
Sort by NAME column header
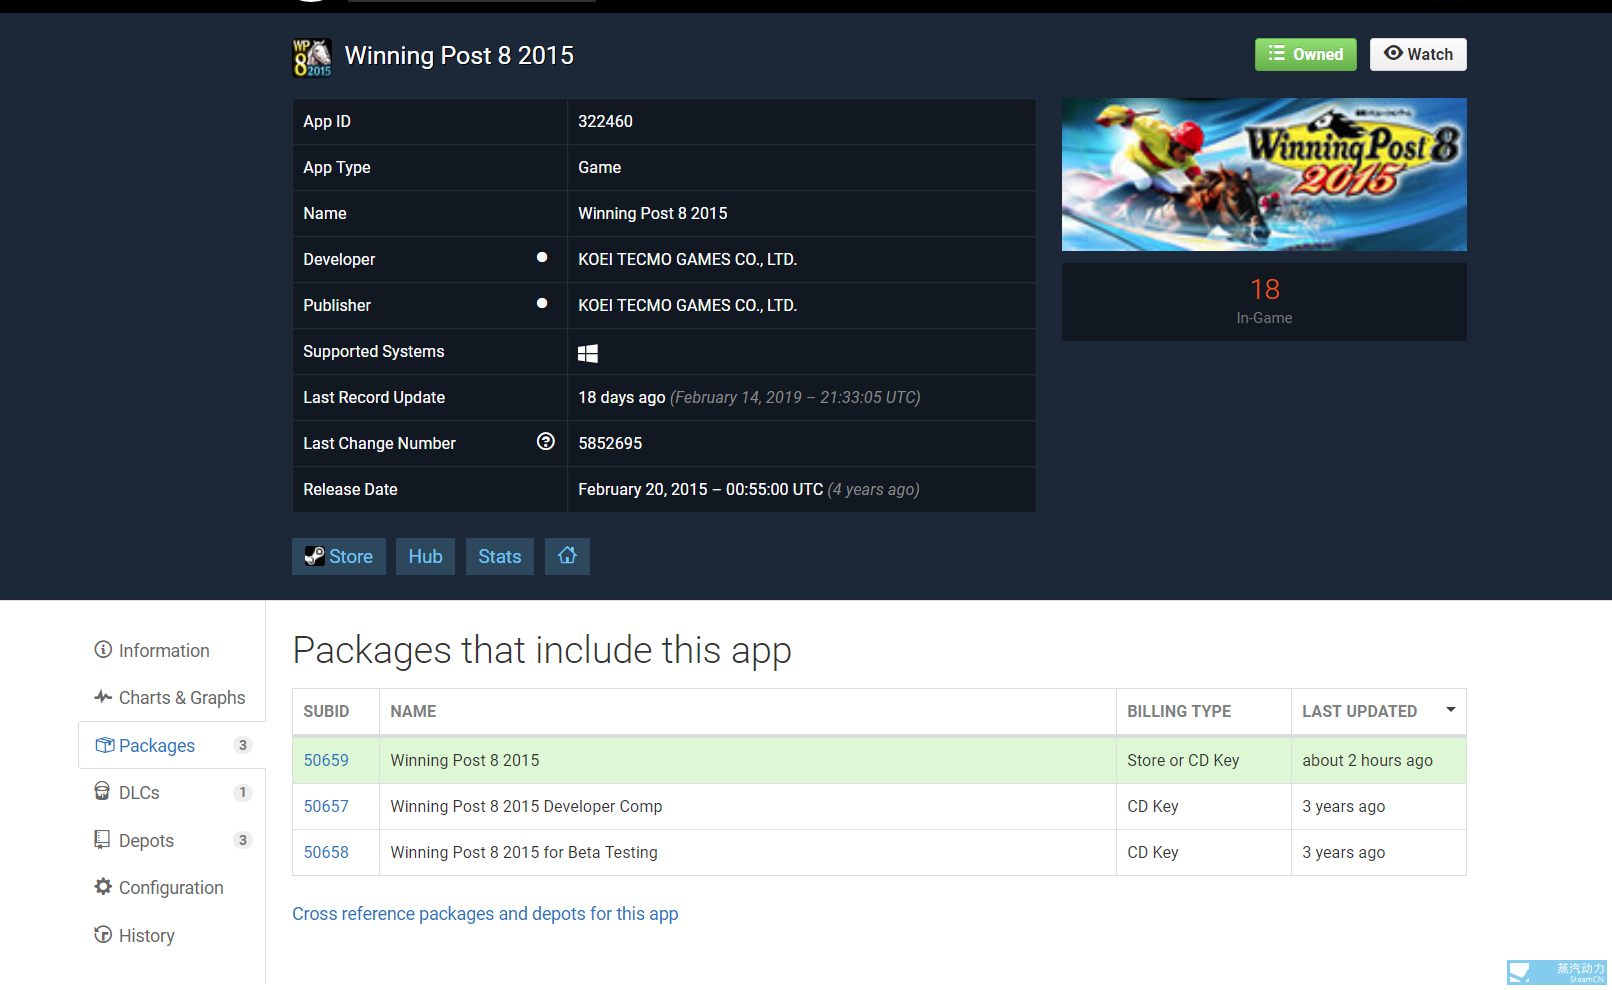(748, 711)
